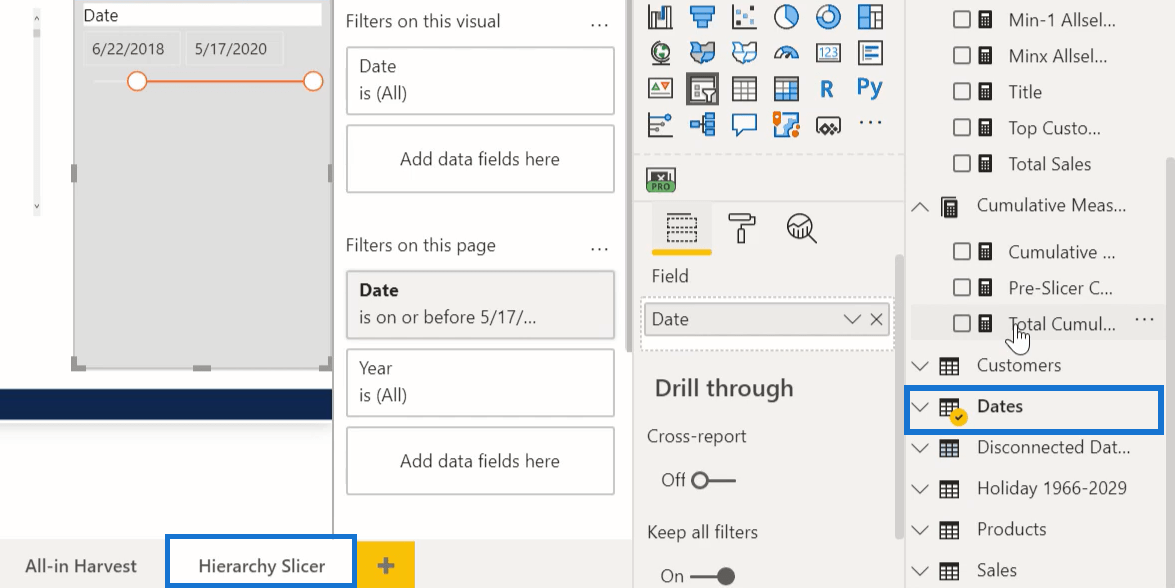Switch to Hierarchy Slicer page tab
Image resolution: width=1175 pixels, height=588 pixels.
262,566
